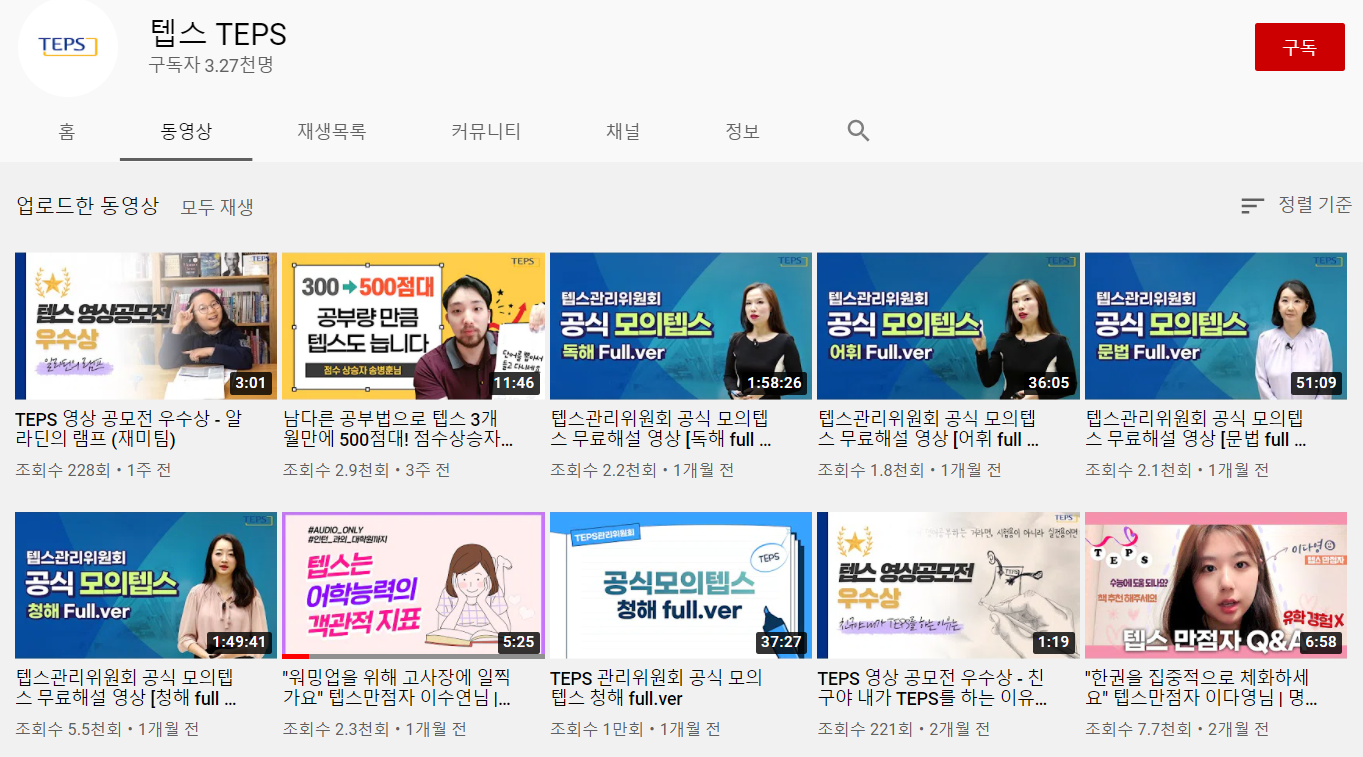Open the 1:19 영상공모전 우수상 thumbnail
Viewport: 1363px width, 757px height.
(948, 586)
